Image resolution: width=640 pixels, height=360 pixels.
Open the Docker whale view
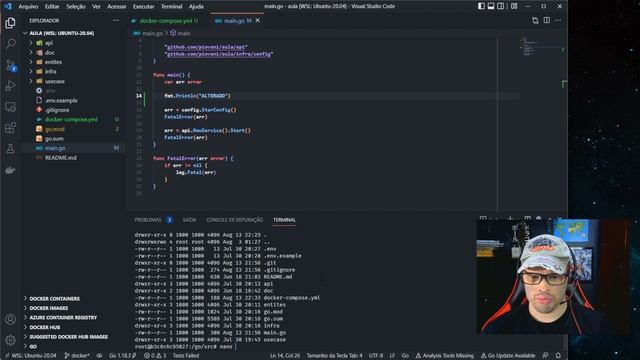(x=10, y=170)
